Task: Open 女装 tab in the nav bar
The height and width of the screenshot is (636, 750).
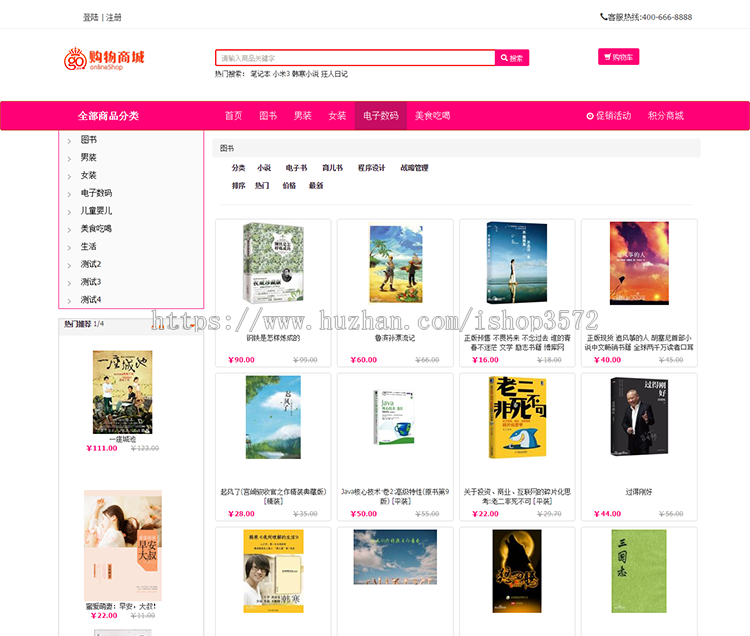Action: point(337,116)
